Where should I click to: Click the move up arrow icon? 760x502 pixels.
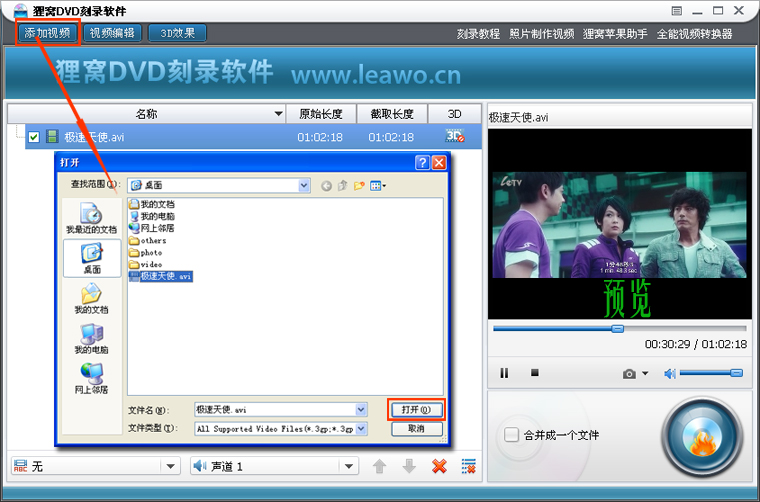pyautogui.click(x=380, y=466)
